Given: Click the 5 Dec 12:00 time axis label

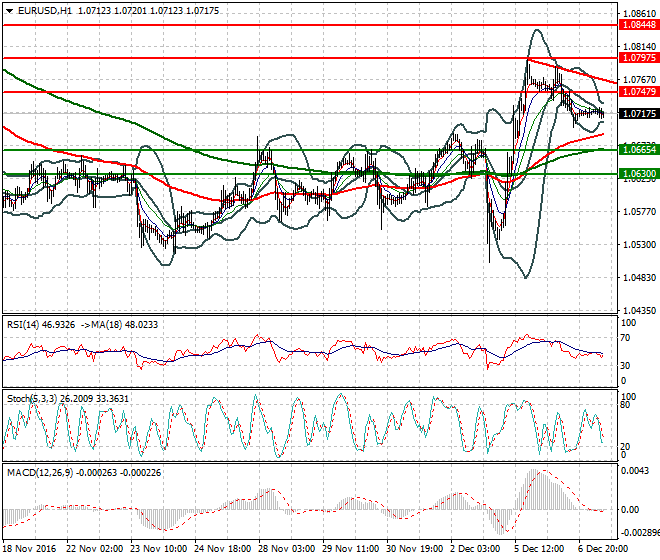Looking at the screenshot, I should [540, 549].
